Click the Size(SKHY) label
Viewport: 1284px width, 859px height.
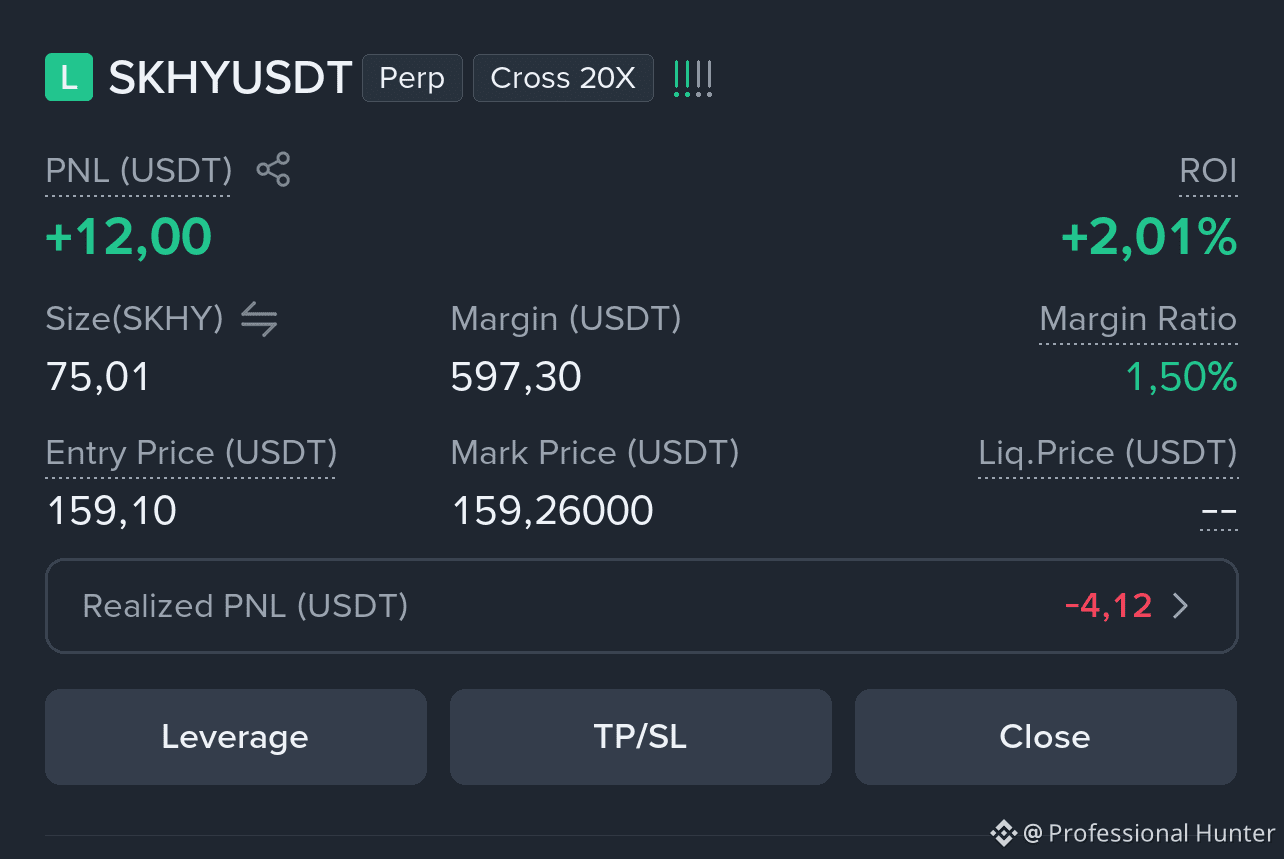click(134, 320)
